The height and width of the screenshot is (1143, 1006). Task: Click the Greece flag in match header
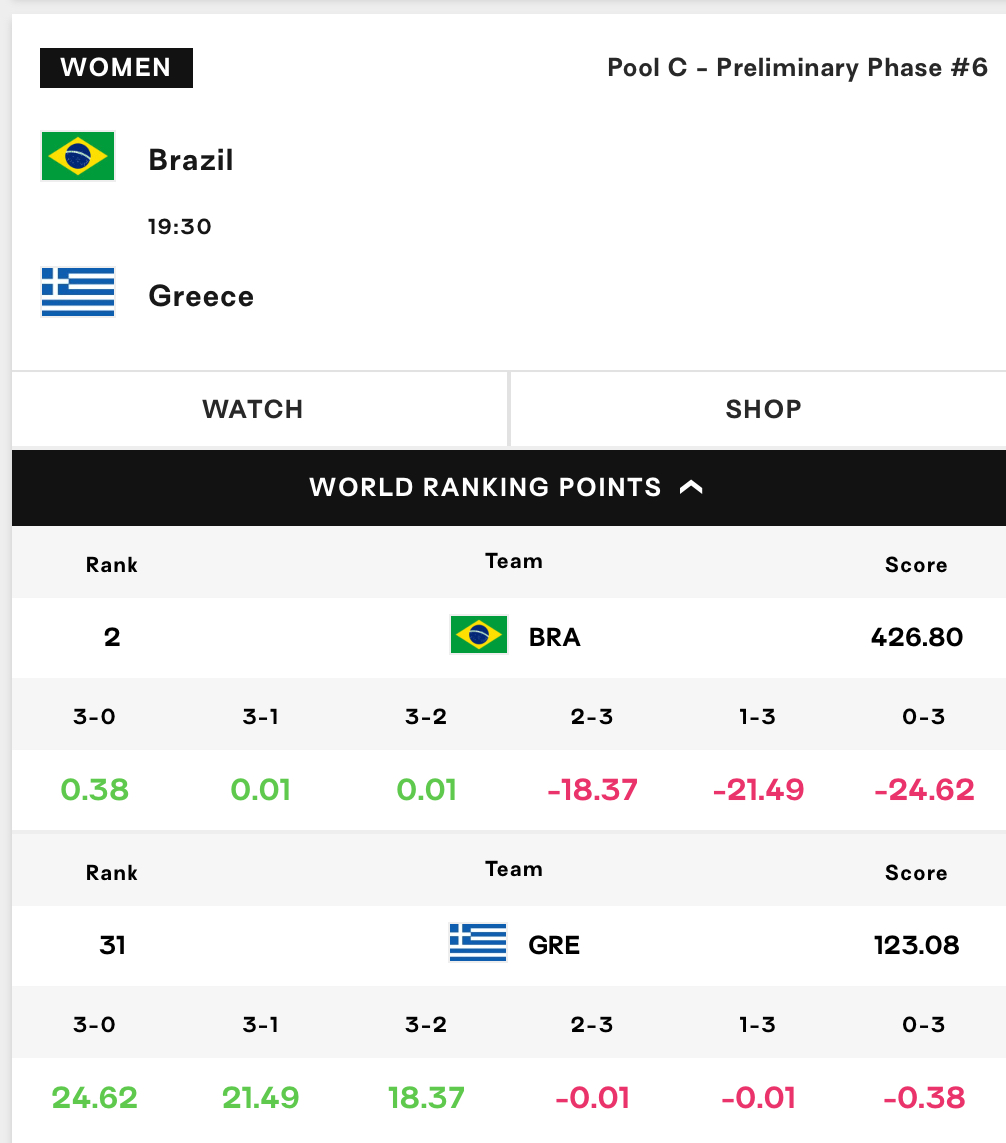pos(78,292)
